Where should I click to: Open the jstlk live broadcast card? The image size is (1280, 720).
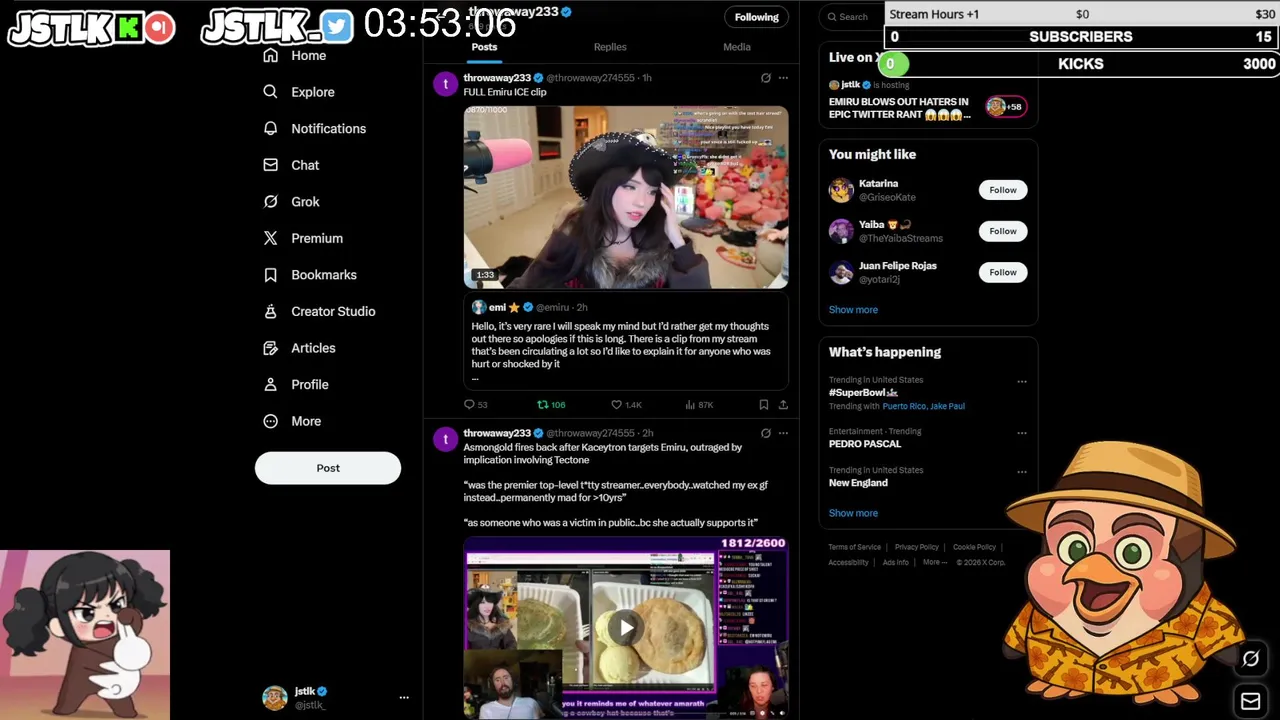click(x=928, y=101)
